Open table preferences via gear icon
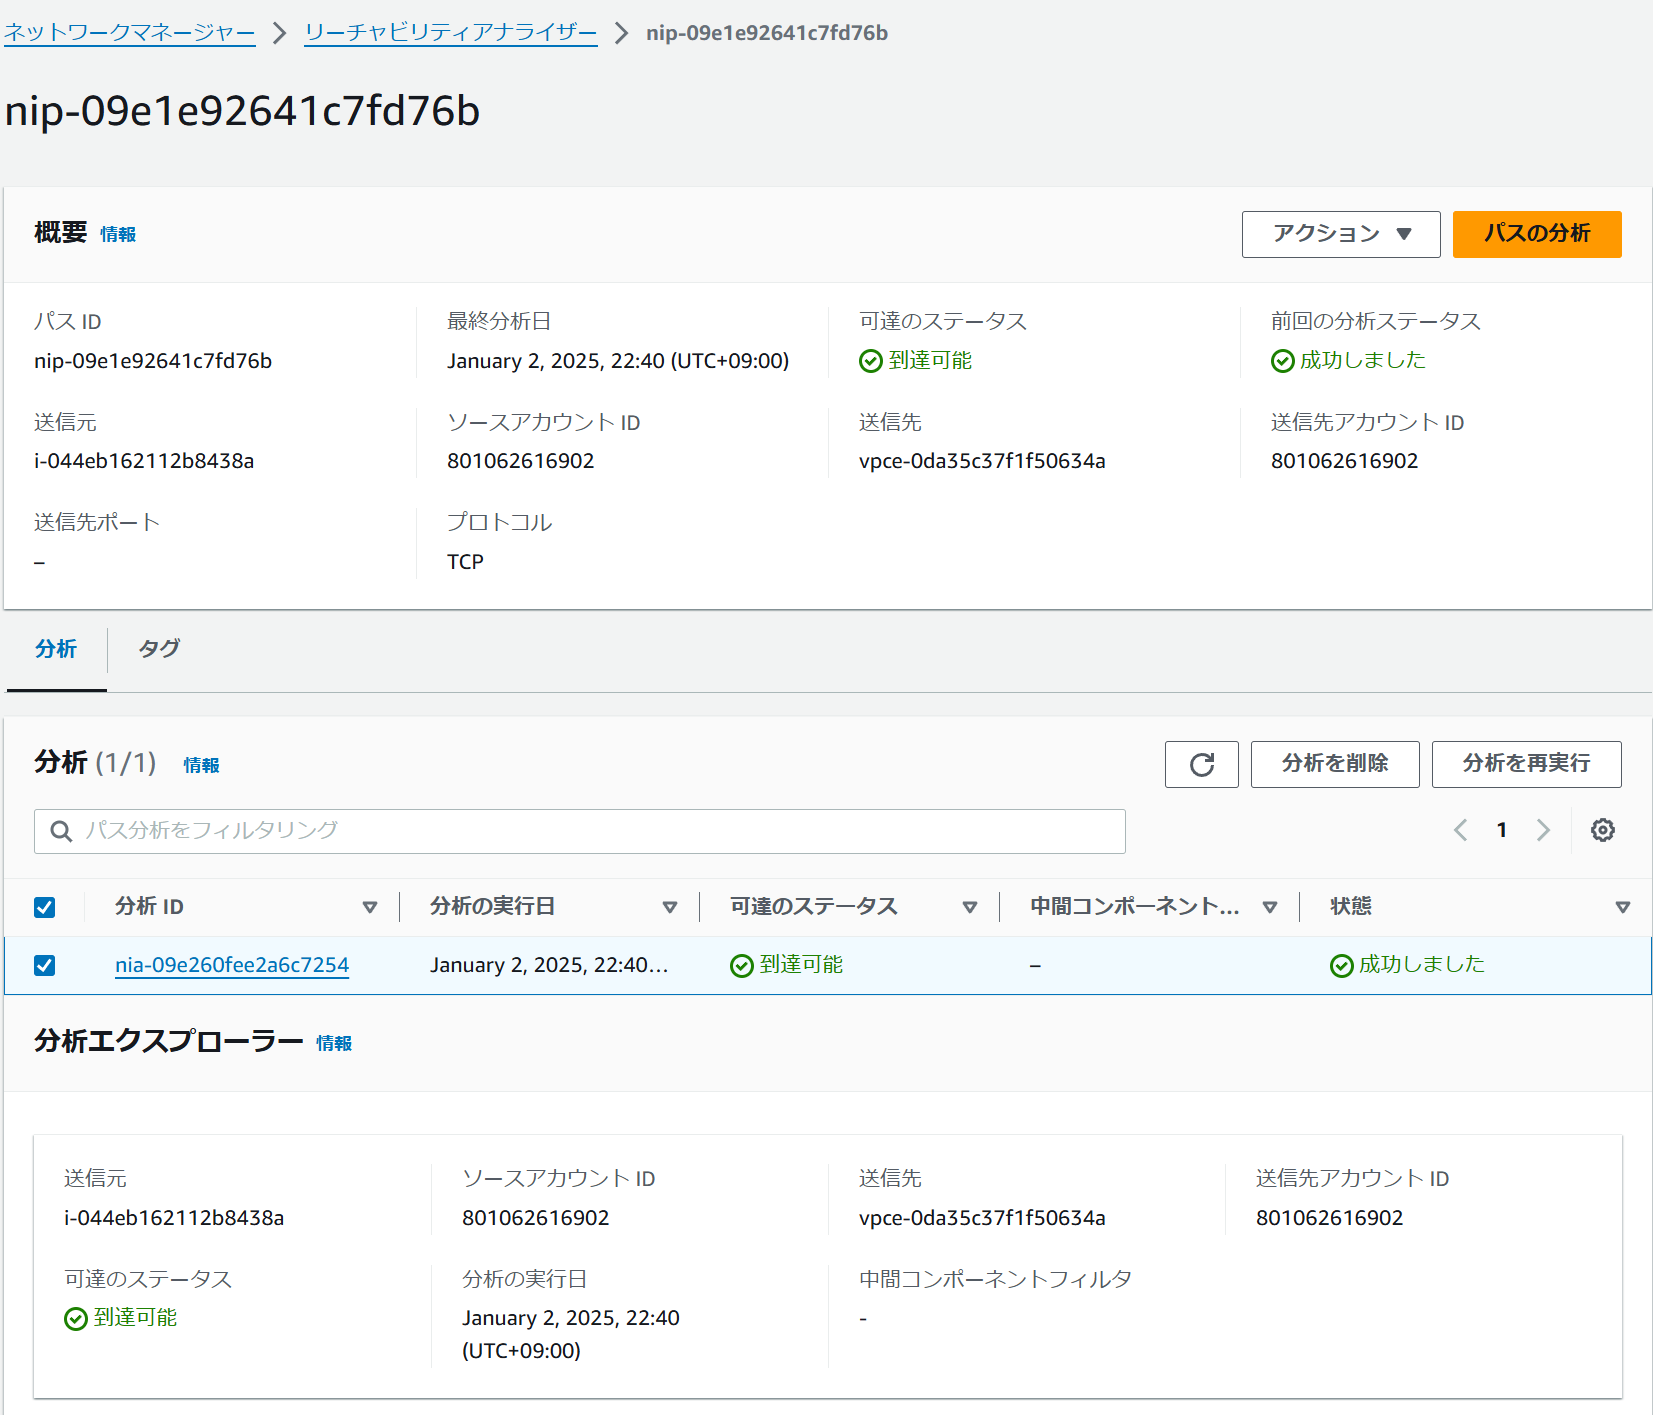 click(1602, 830)
